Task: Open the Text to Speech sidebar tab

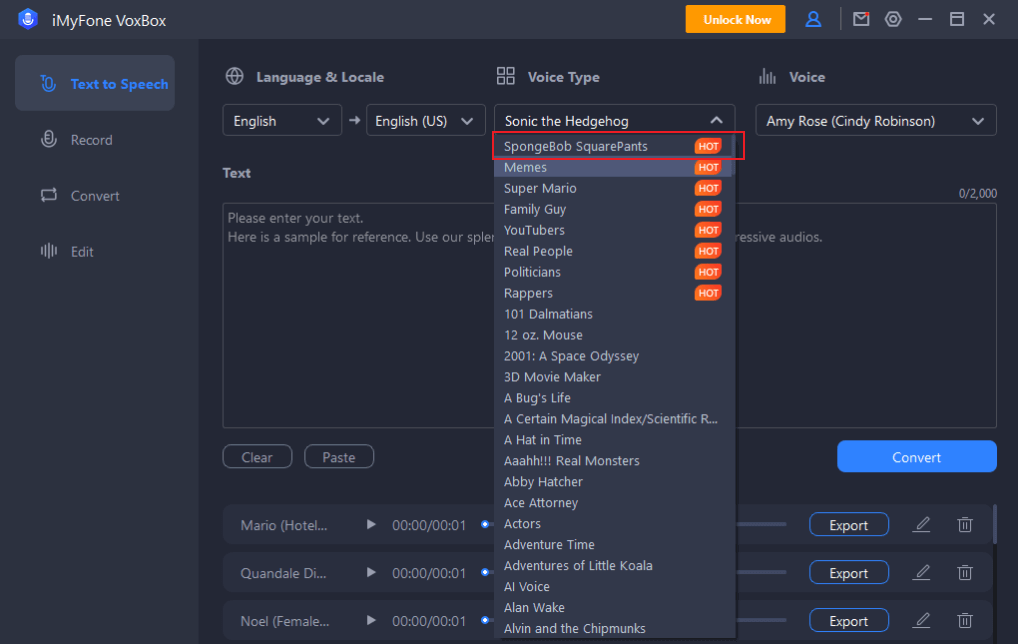Action: pos(95,83)
